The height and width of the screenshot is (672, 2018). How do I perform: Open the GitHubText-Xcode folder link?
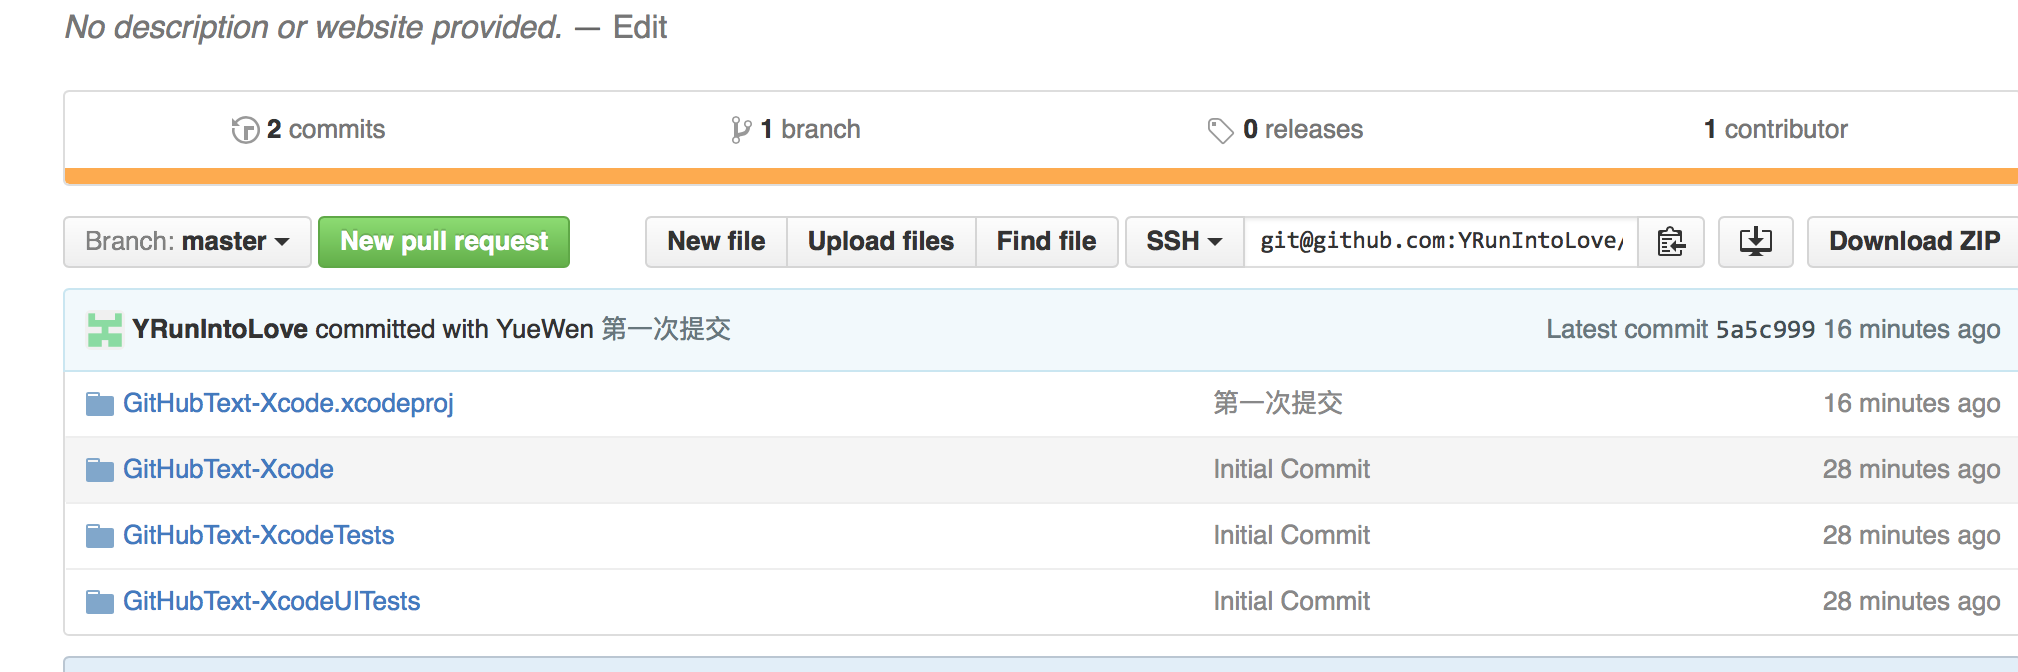(x=228, y=469)
